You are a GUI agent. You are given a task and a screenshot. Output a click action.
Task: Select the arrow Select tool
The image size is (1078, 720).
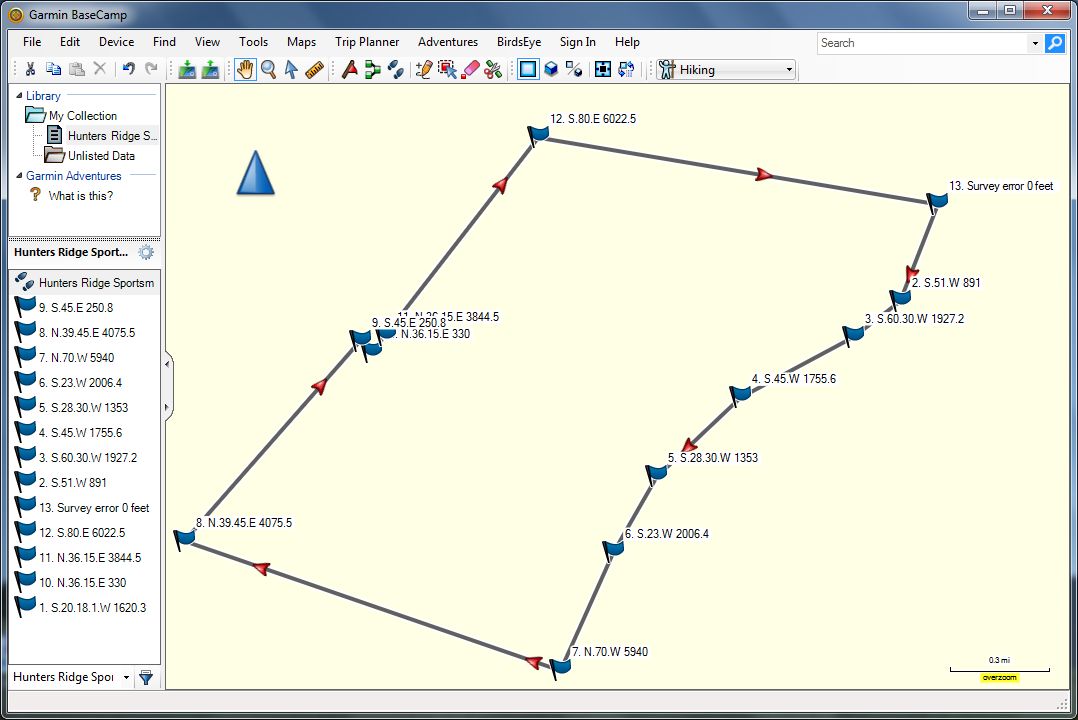pos(292,69)
